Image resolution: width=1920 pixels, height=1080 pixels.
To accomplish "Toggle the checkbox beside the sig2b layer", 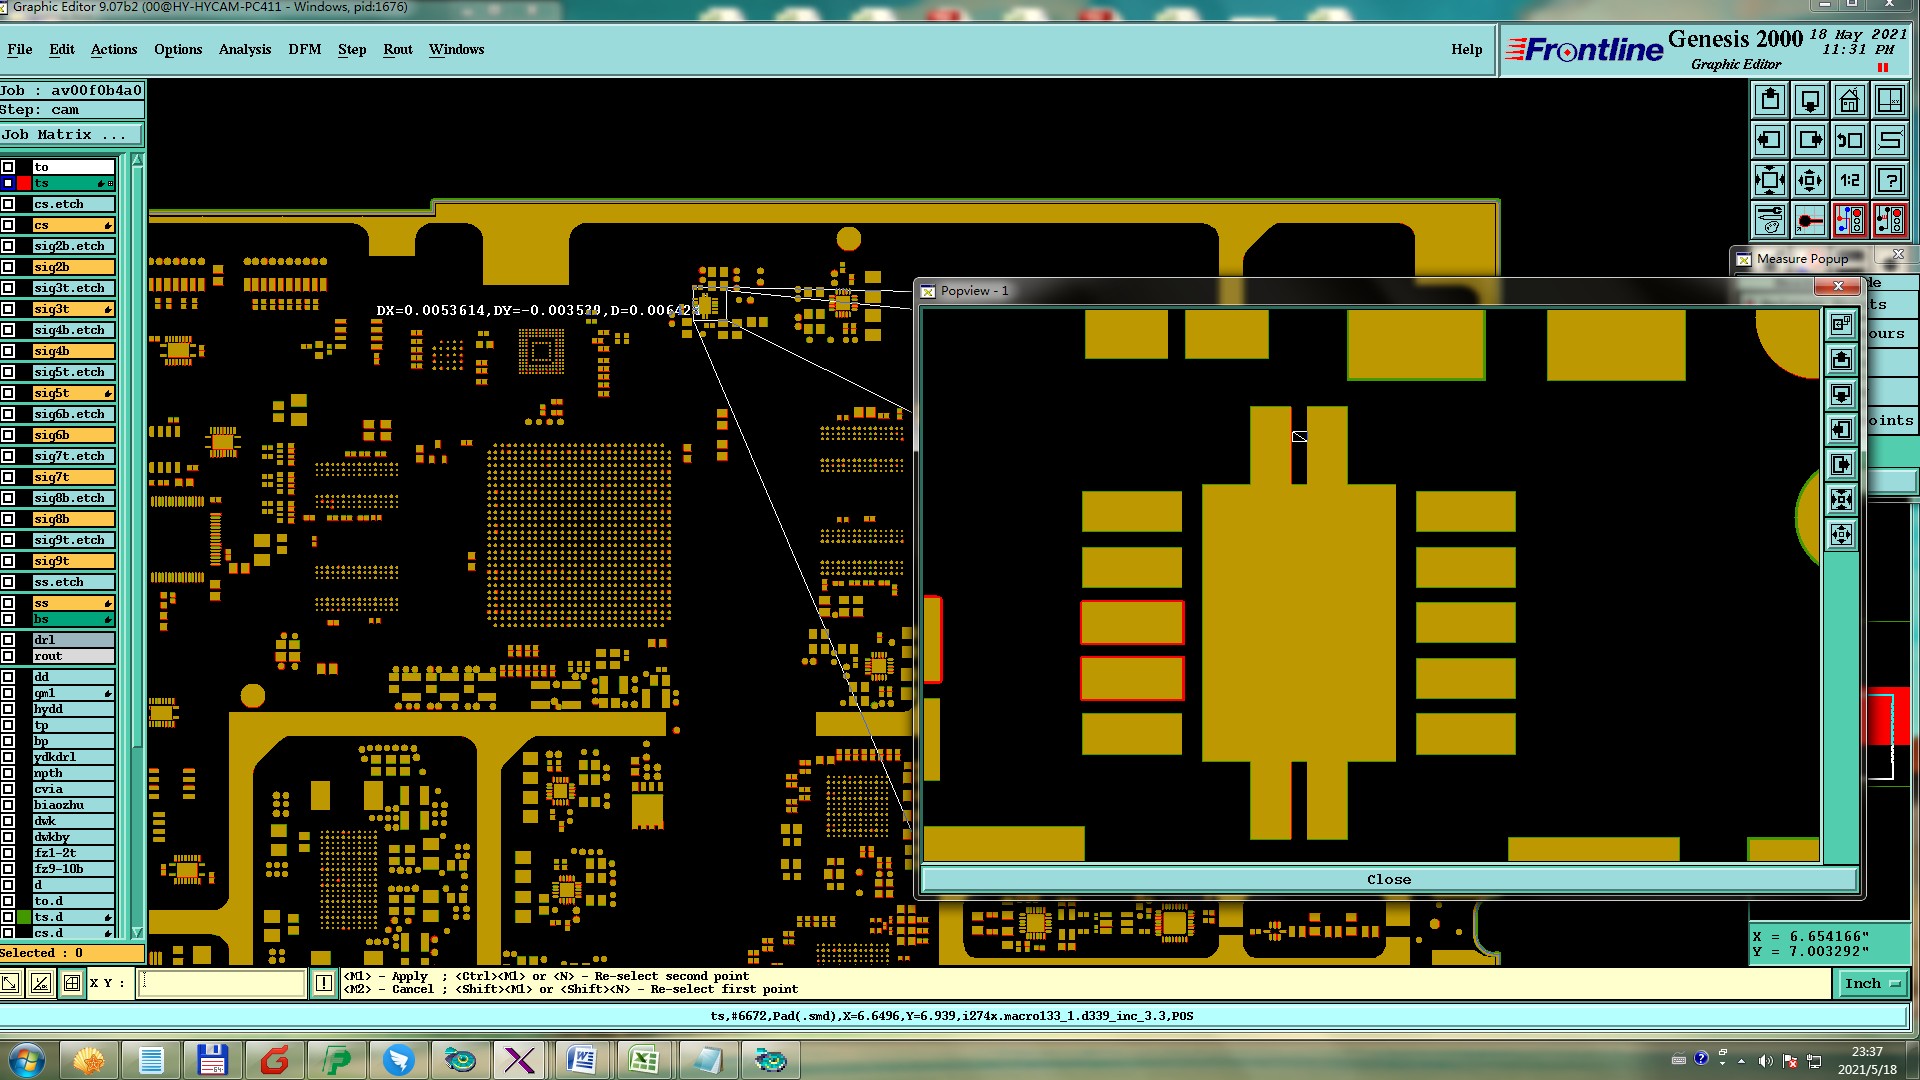I will [9, 267].
